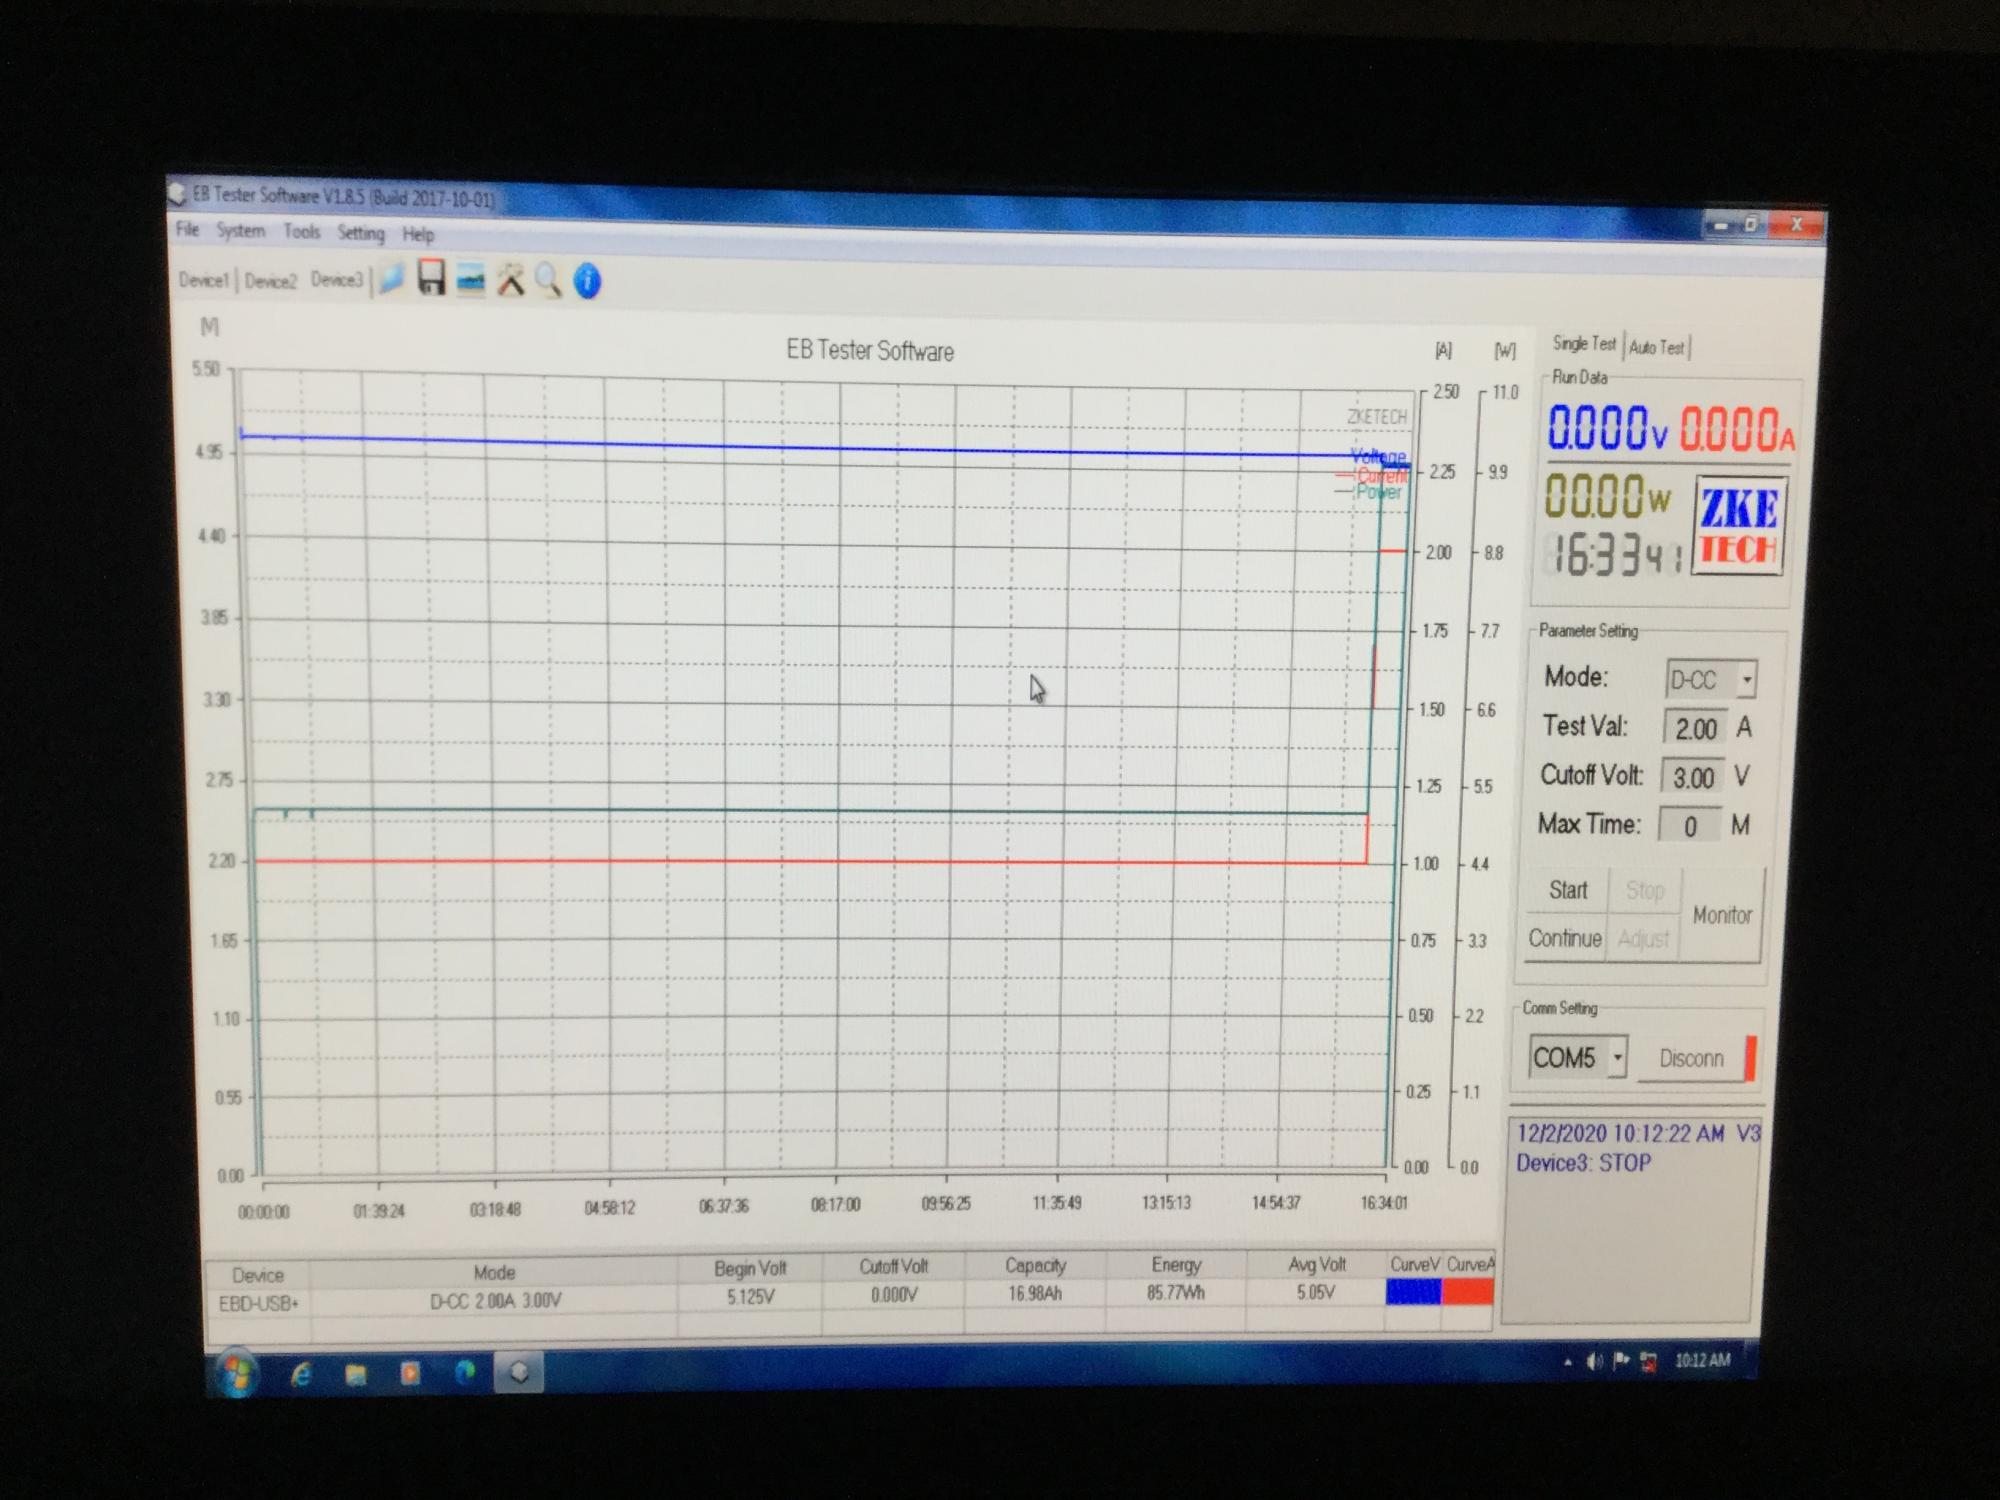Click the open file toolbar icon
The height and width of the screenshot is (1500, 2000).
pos(392,280)
